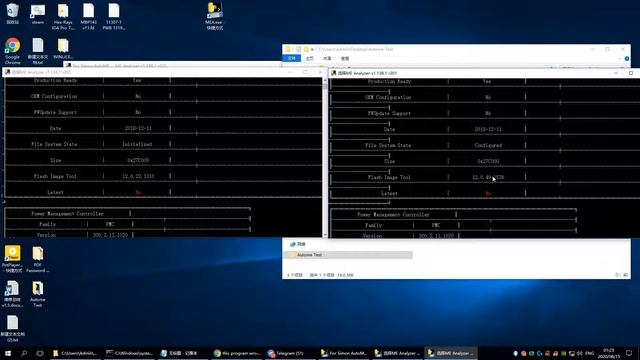This screenshot has width=640, height=360.
Task: Select the WINUCE folder on desktop
Action: [63, 49]
